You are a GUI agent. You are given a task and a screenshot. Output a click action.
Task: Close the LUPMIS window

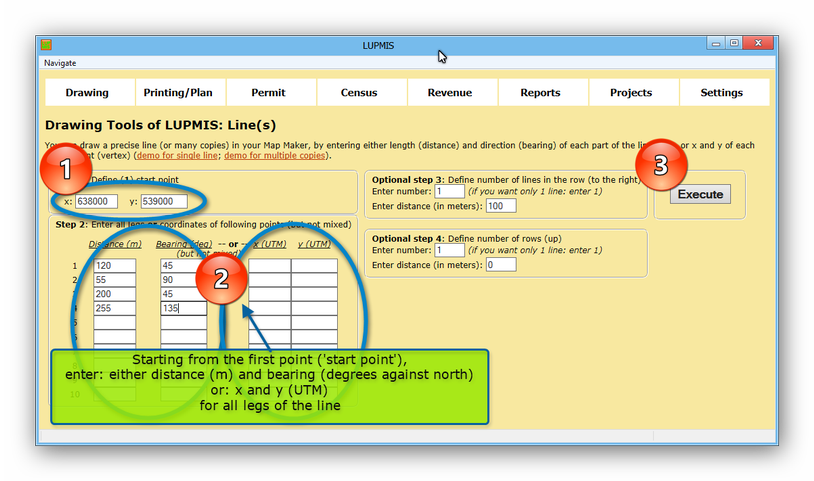pos(758,43)
